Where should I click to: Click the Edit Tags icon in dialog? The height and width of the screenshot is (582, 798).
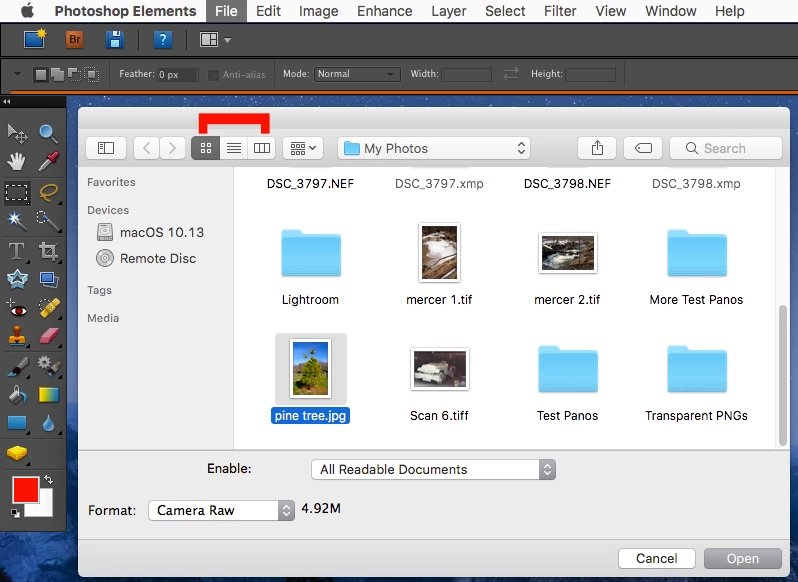tap(643, 148)
